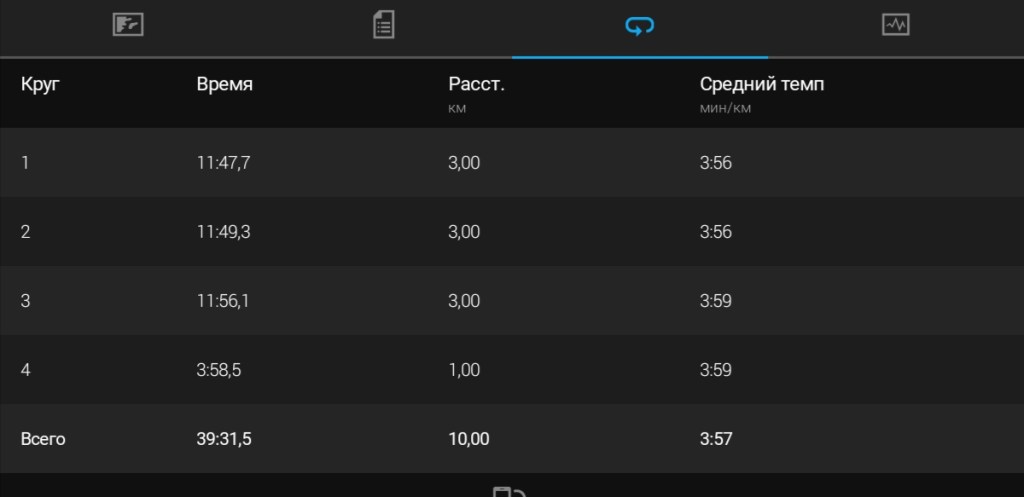Tap the partially visible icon at bottom center
This screenshot has height=497, width=1024.
coord(510,491)
